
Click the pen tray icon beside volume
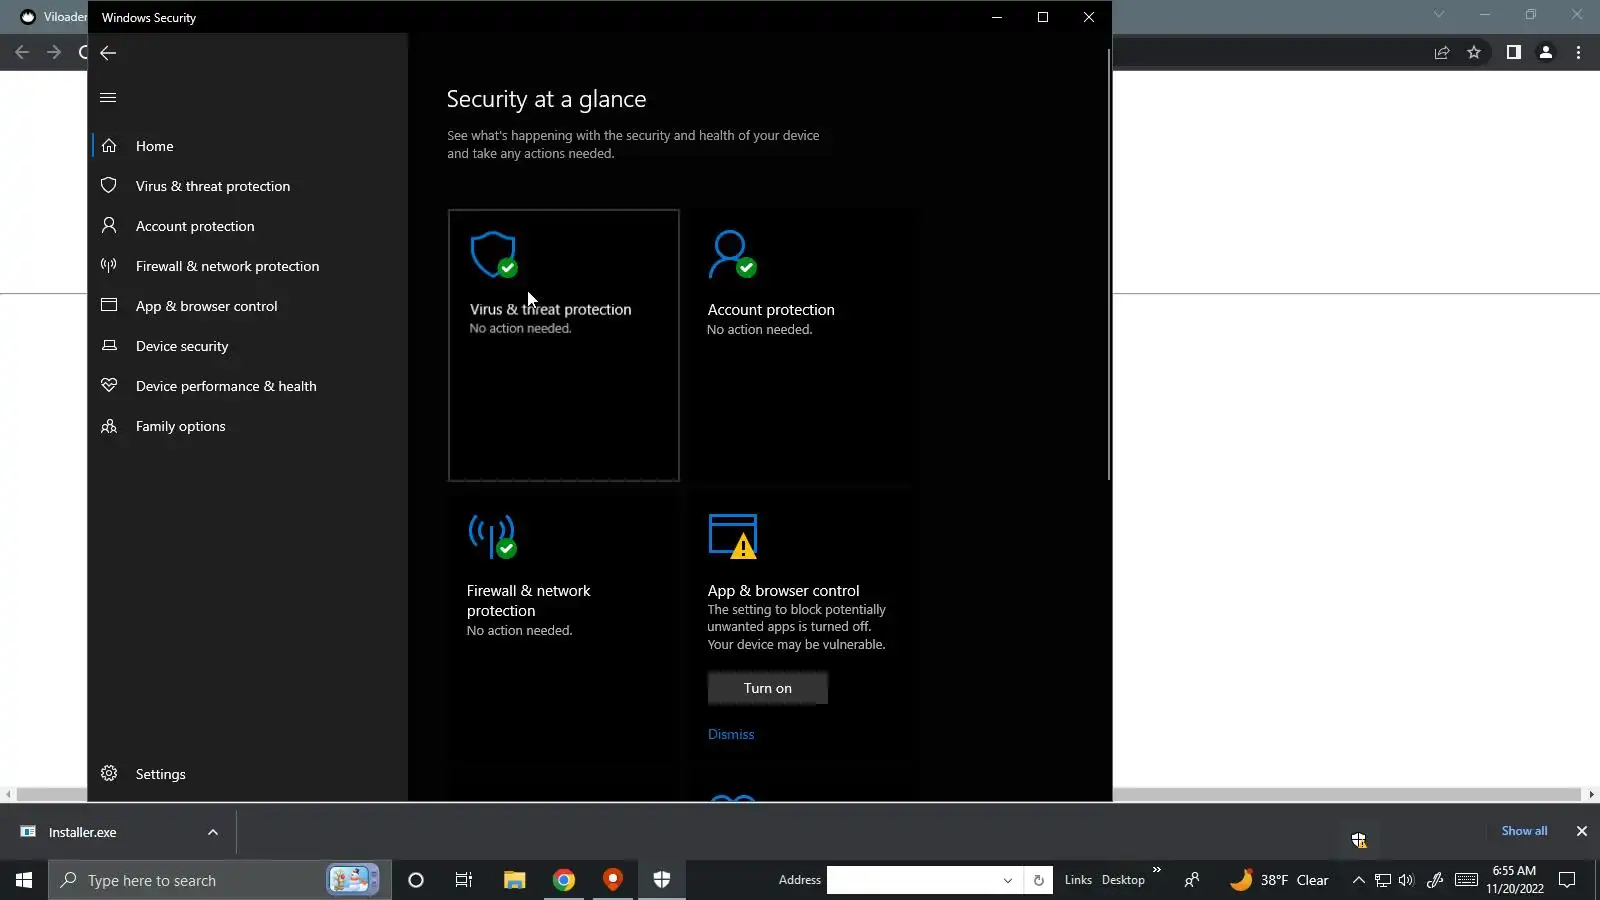(x=1435, y=880)
